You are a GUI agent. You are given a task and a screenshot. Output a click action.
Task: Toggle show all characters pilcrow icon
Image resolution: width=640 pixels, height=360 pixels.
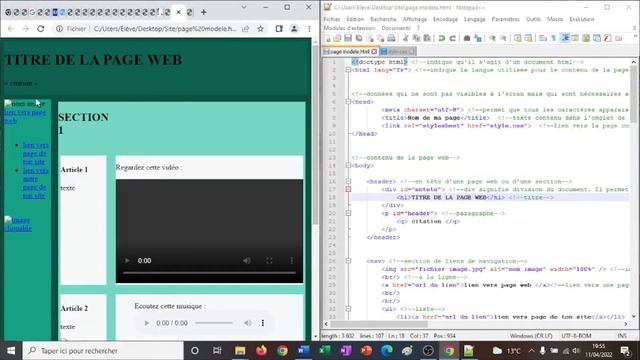pyautogui.click(x=553, y=38)
